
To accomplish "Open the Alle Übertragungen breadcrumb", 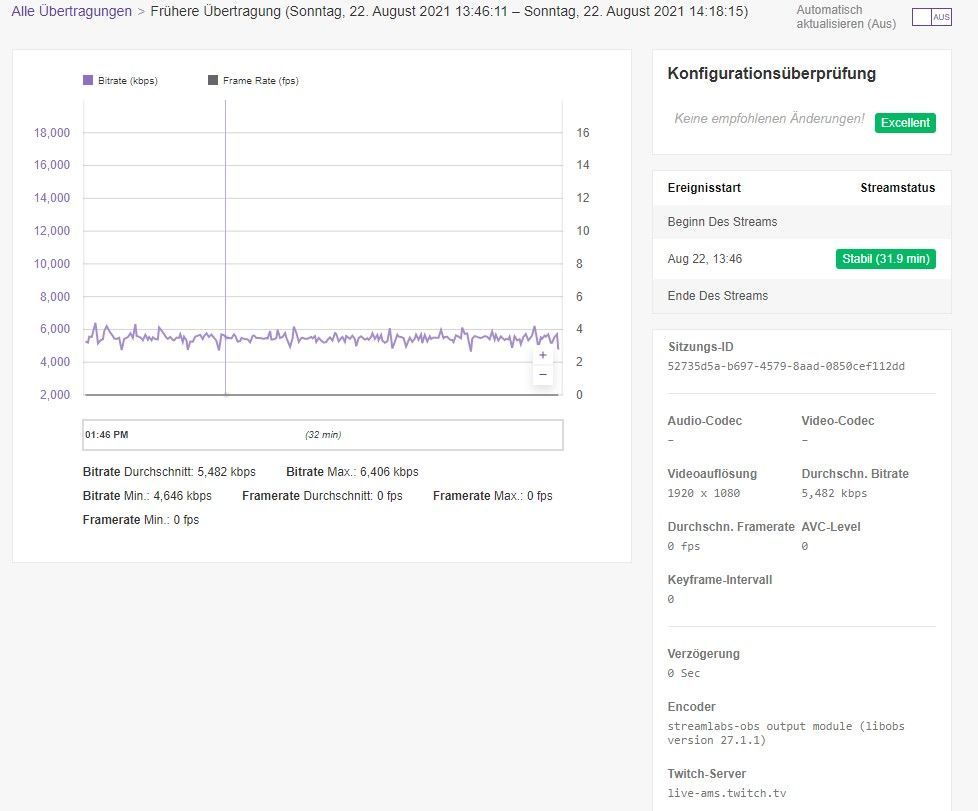I will (69, 12).
